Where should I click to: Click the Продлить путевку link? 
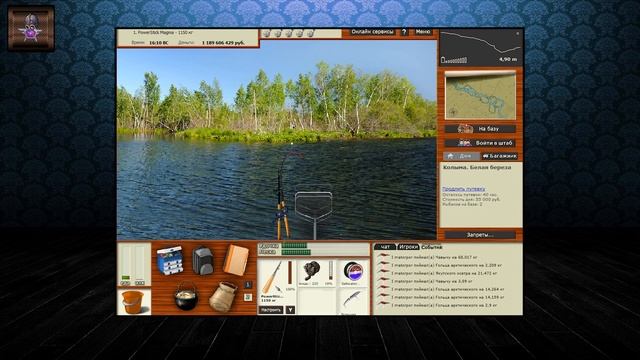463,189
